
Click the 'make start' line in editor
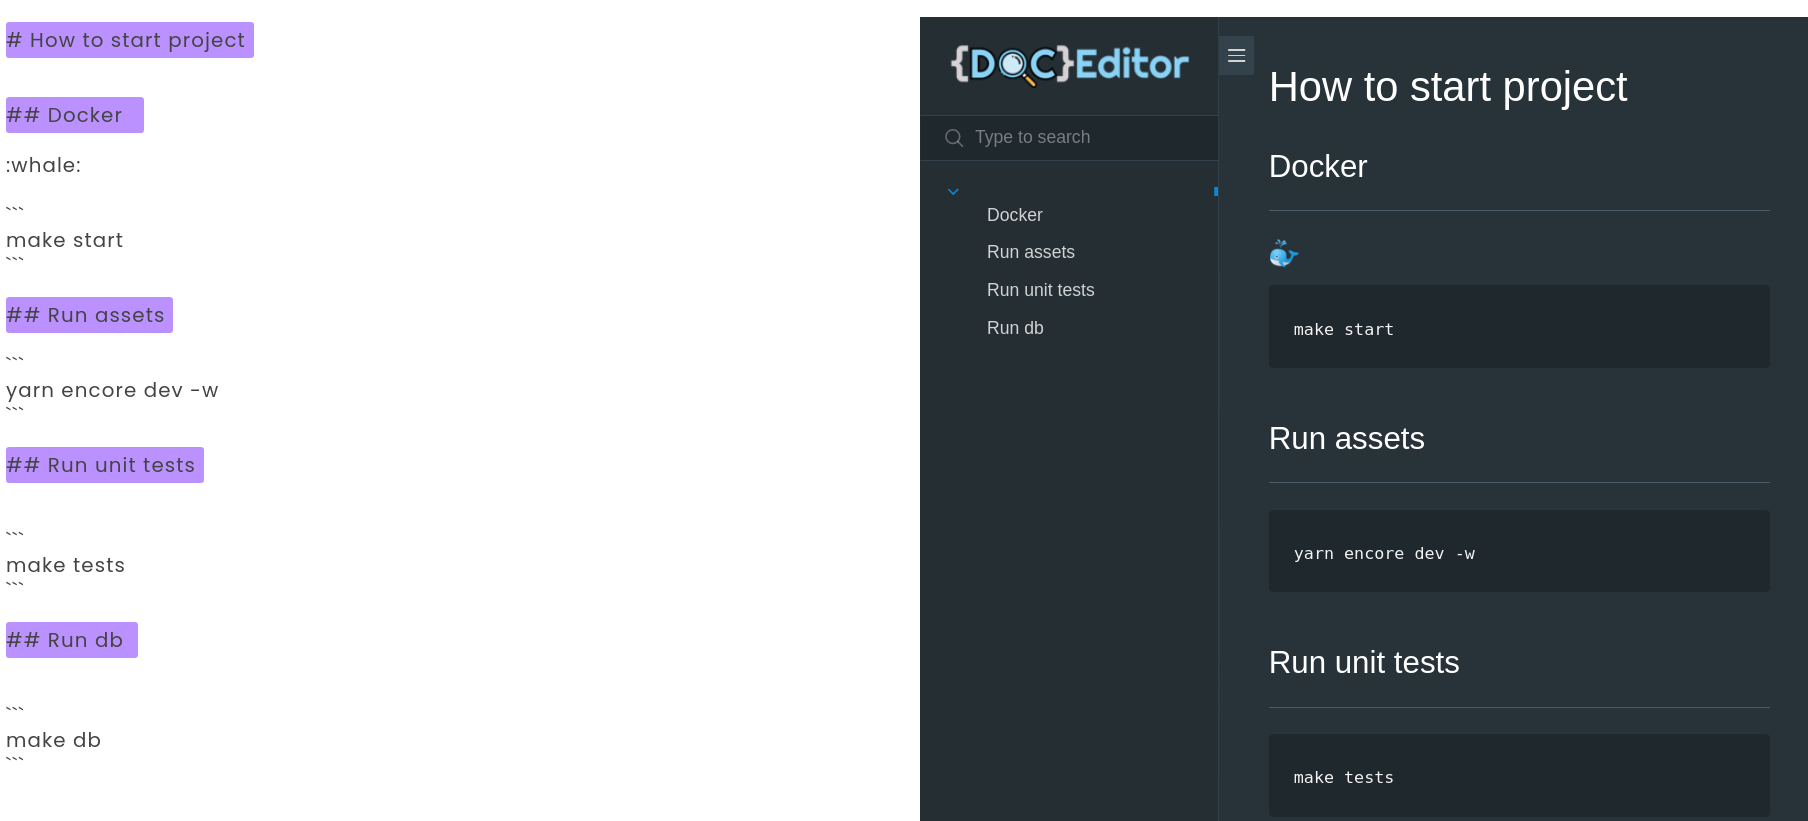65,240
